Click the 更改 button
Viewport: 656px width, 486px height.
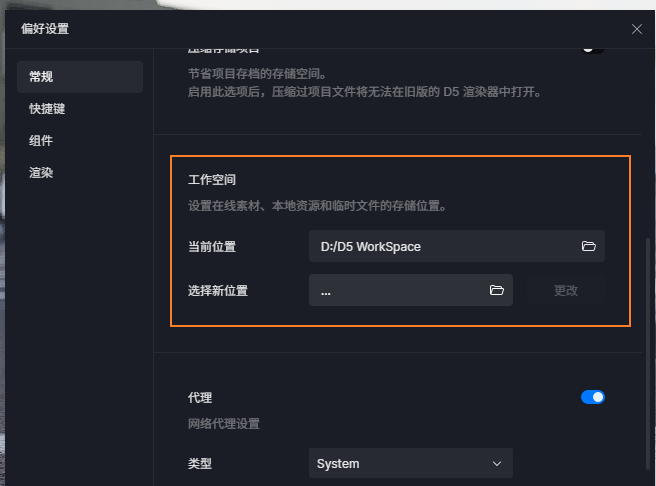(566, 290)
